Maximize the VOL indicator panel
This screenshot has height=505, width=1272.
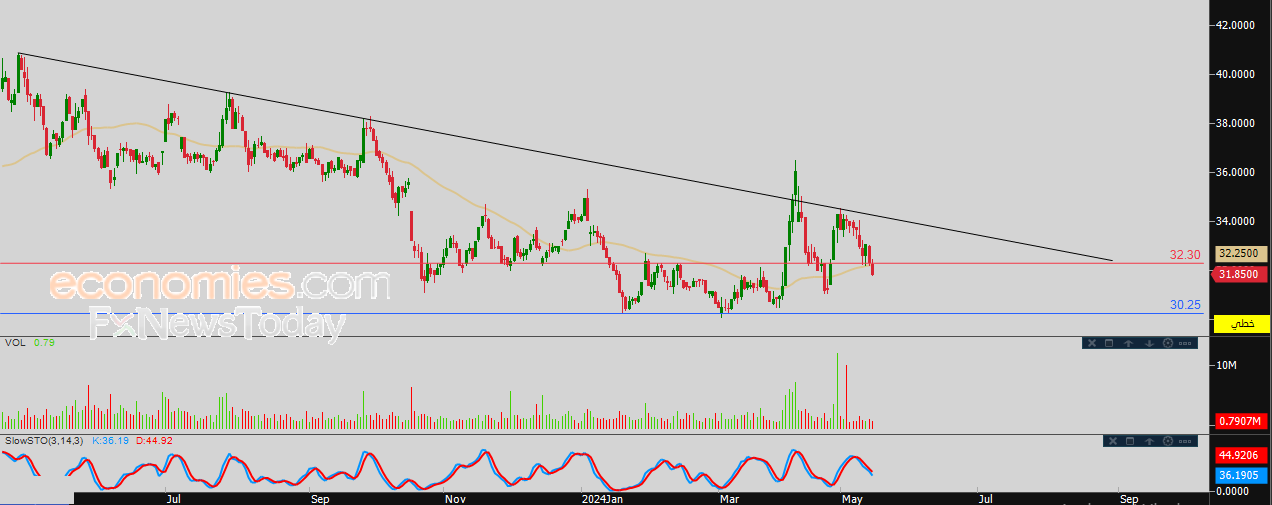pyautogui.click(x=1109, y=343)
